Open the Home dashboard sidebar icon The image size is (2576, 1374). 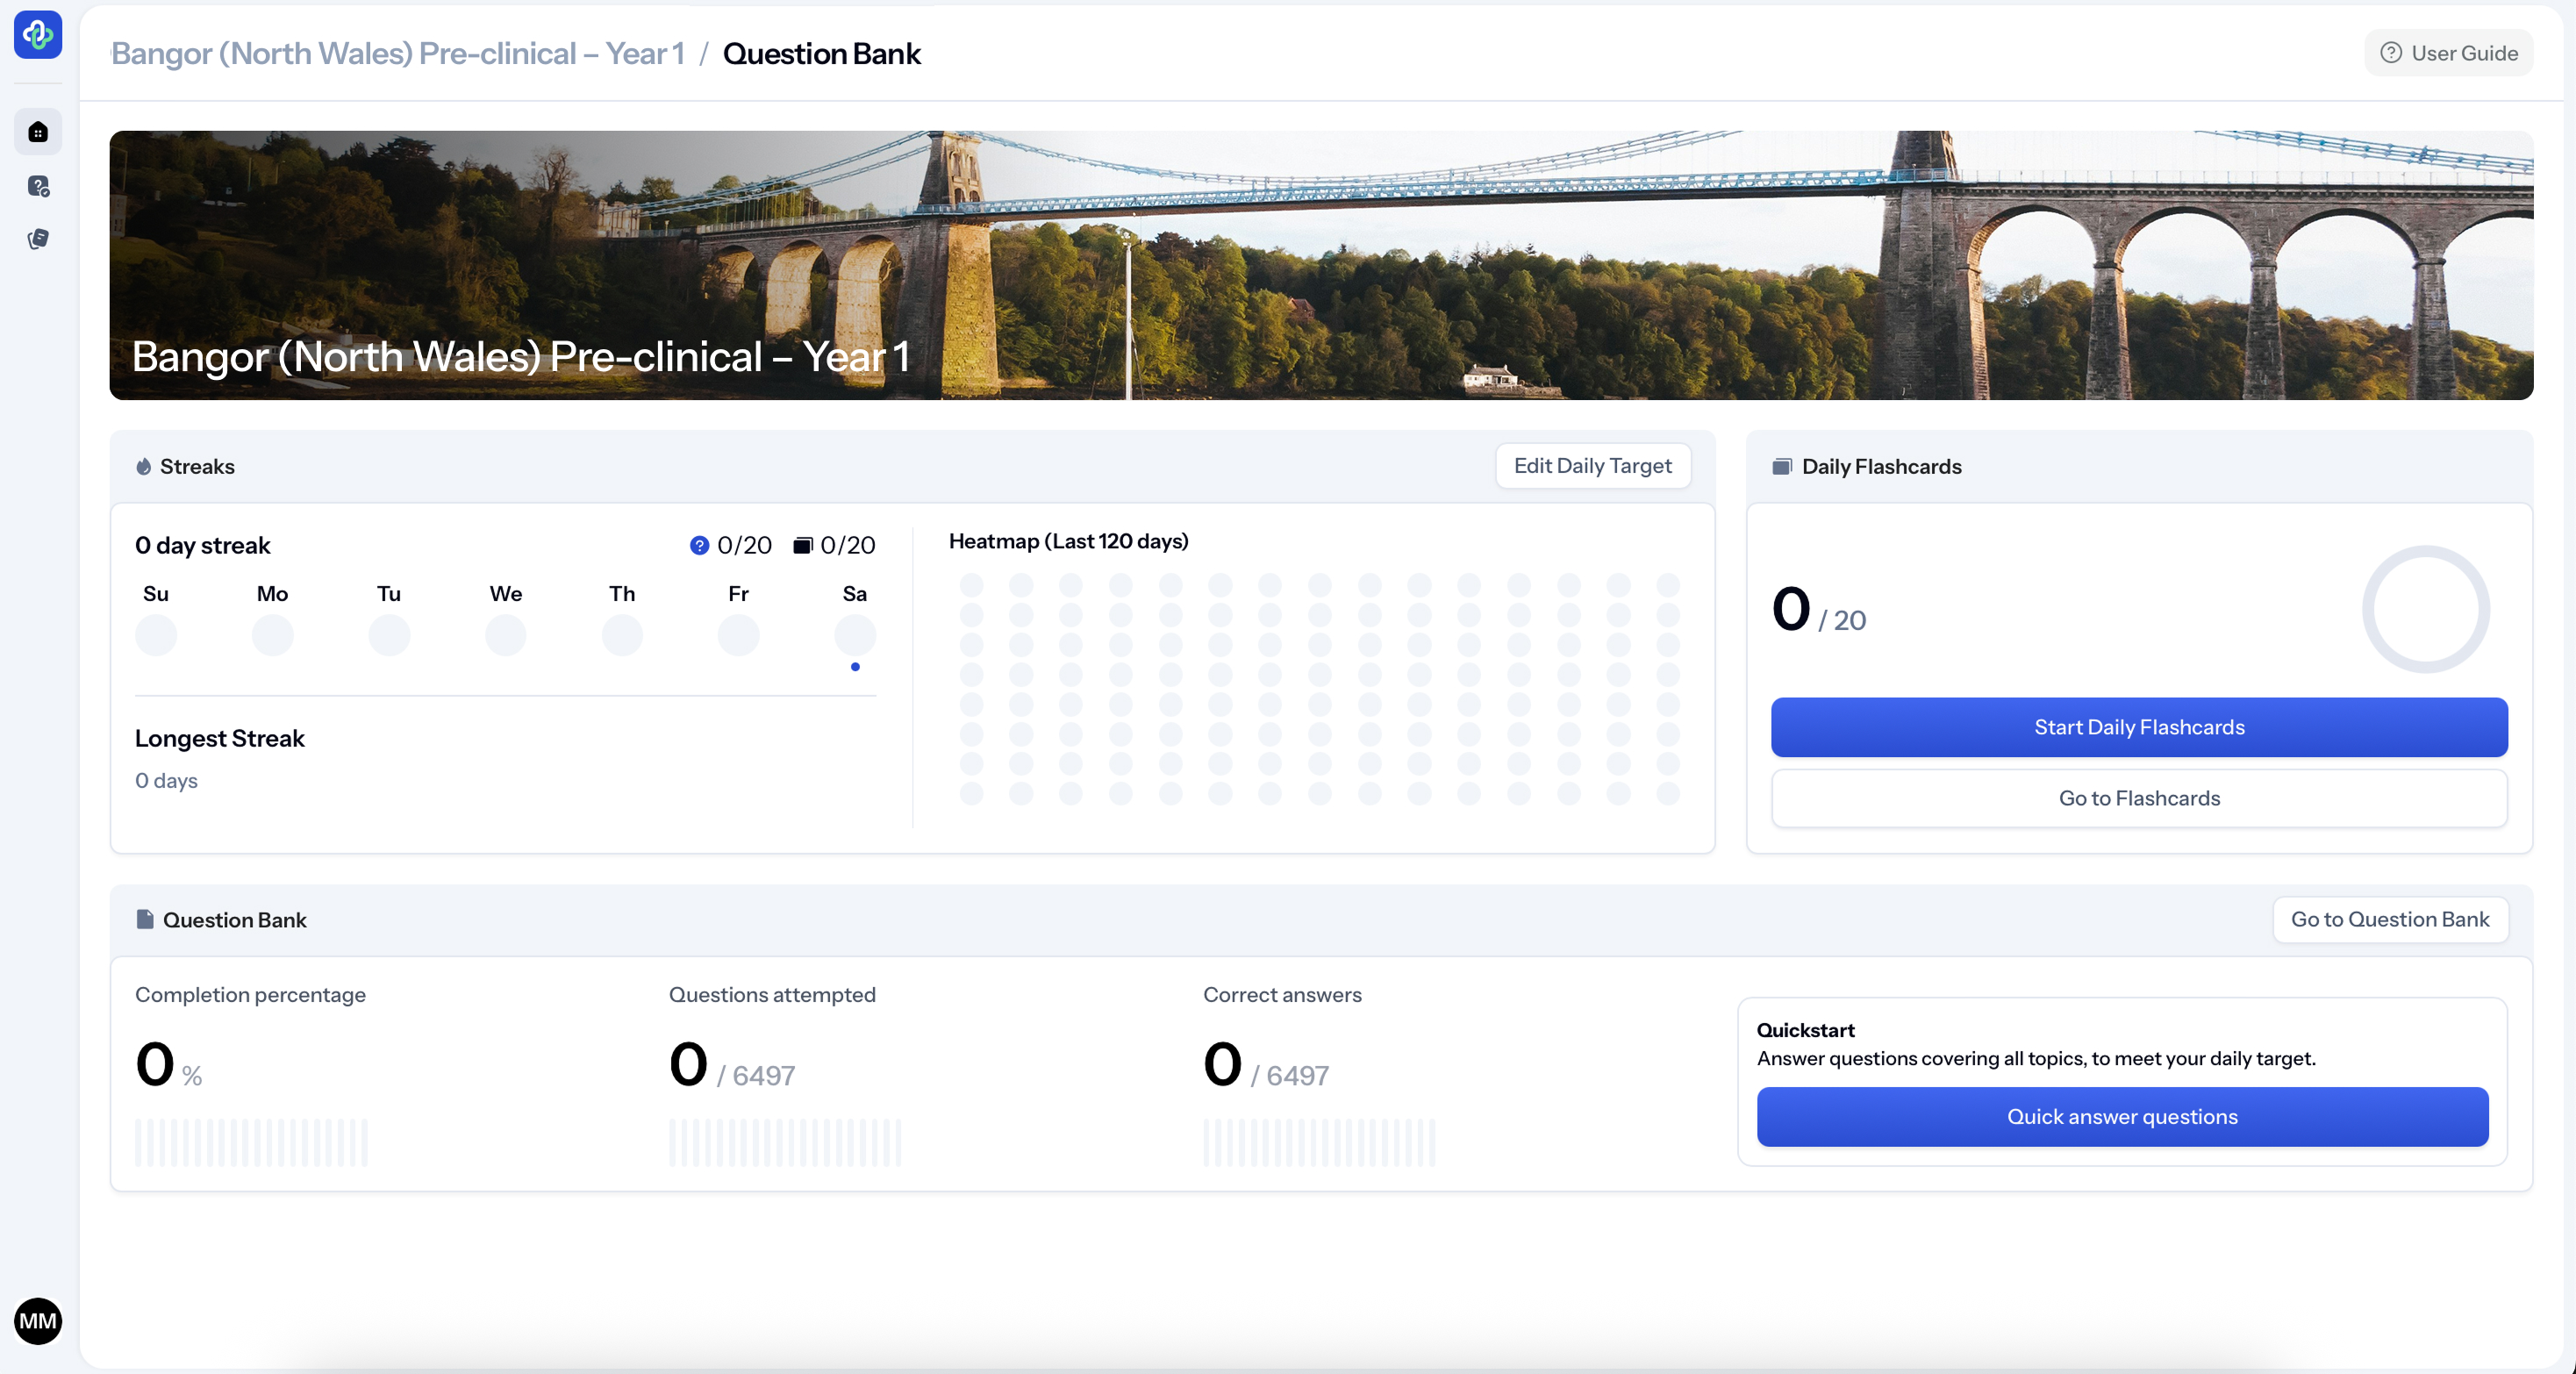[x=38, y=132]
